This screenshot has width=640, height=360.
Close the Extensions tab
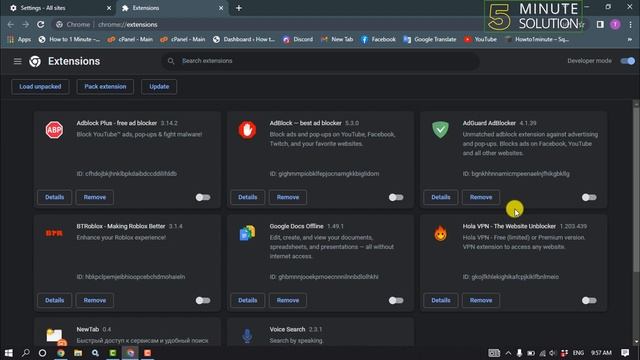click(x=221, y=8)
